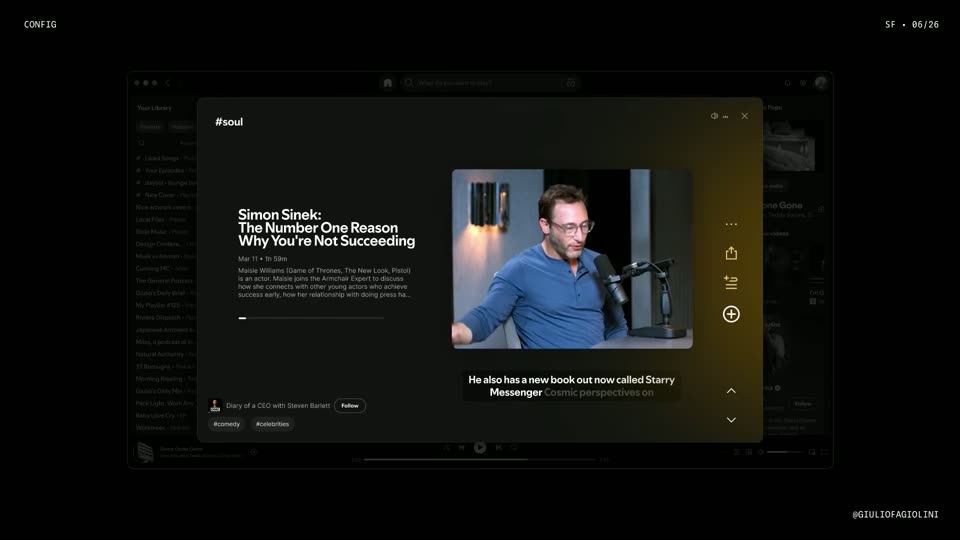Image resolution: width=960 pixels, height=540 pixels.
Task: Click the Simon Sinek episode title
Action: click(x=326, y=228)
